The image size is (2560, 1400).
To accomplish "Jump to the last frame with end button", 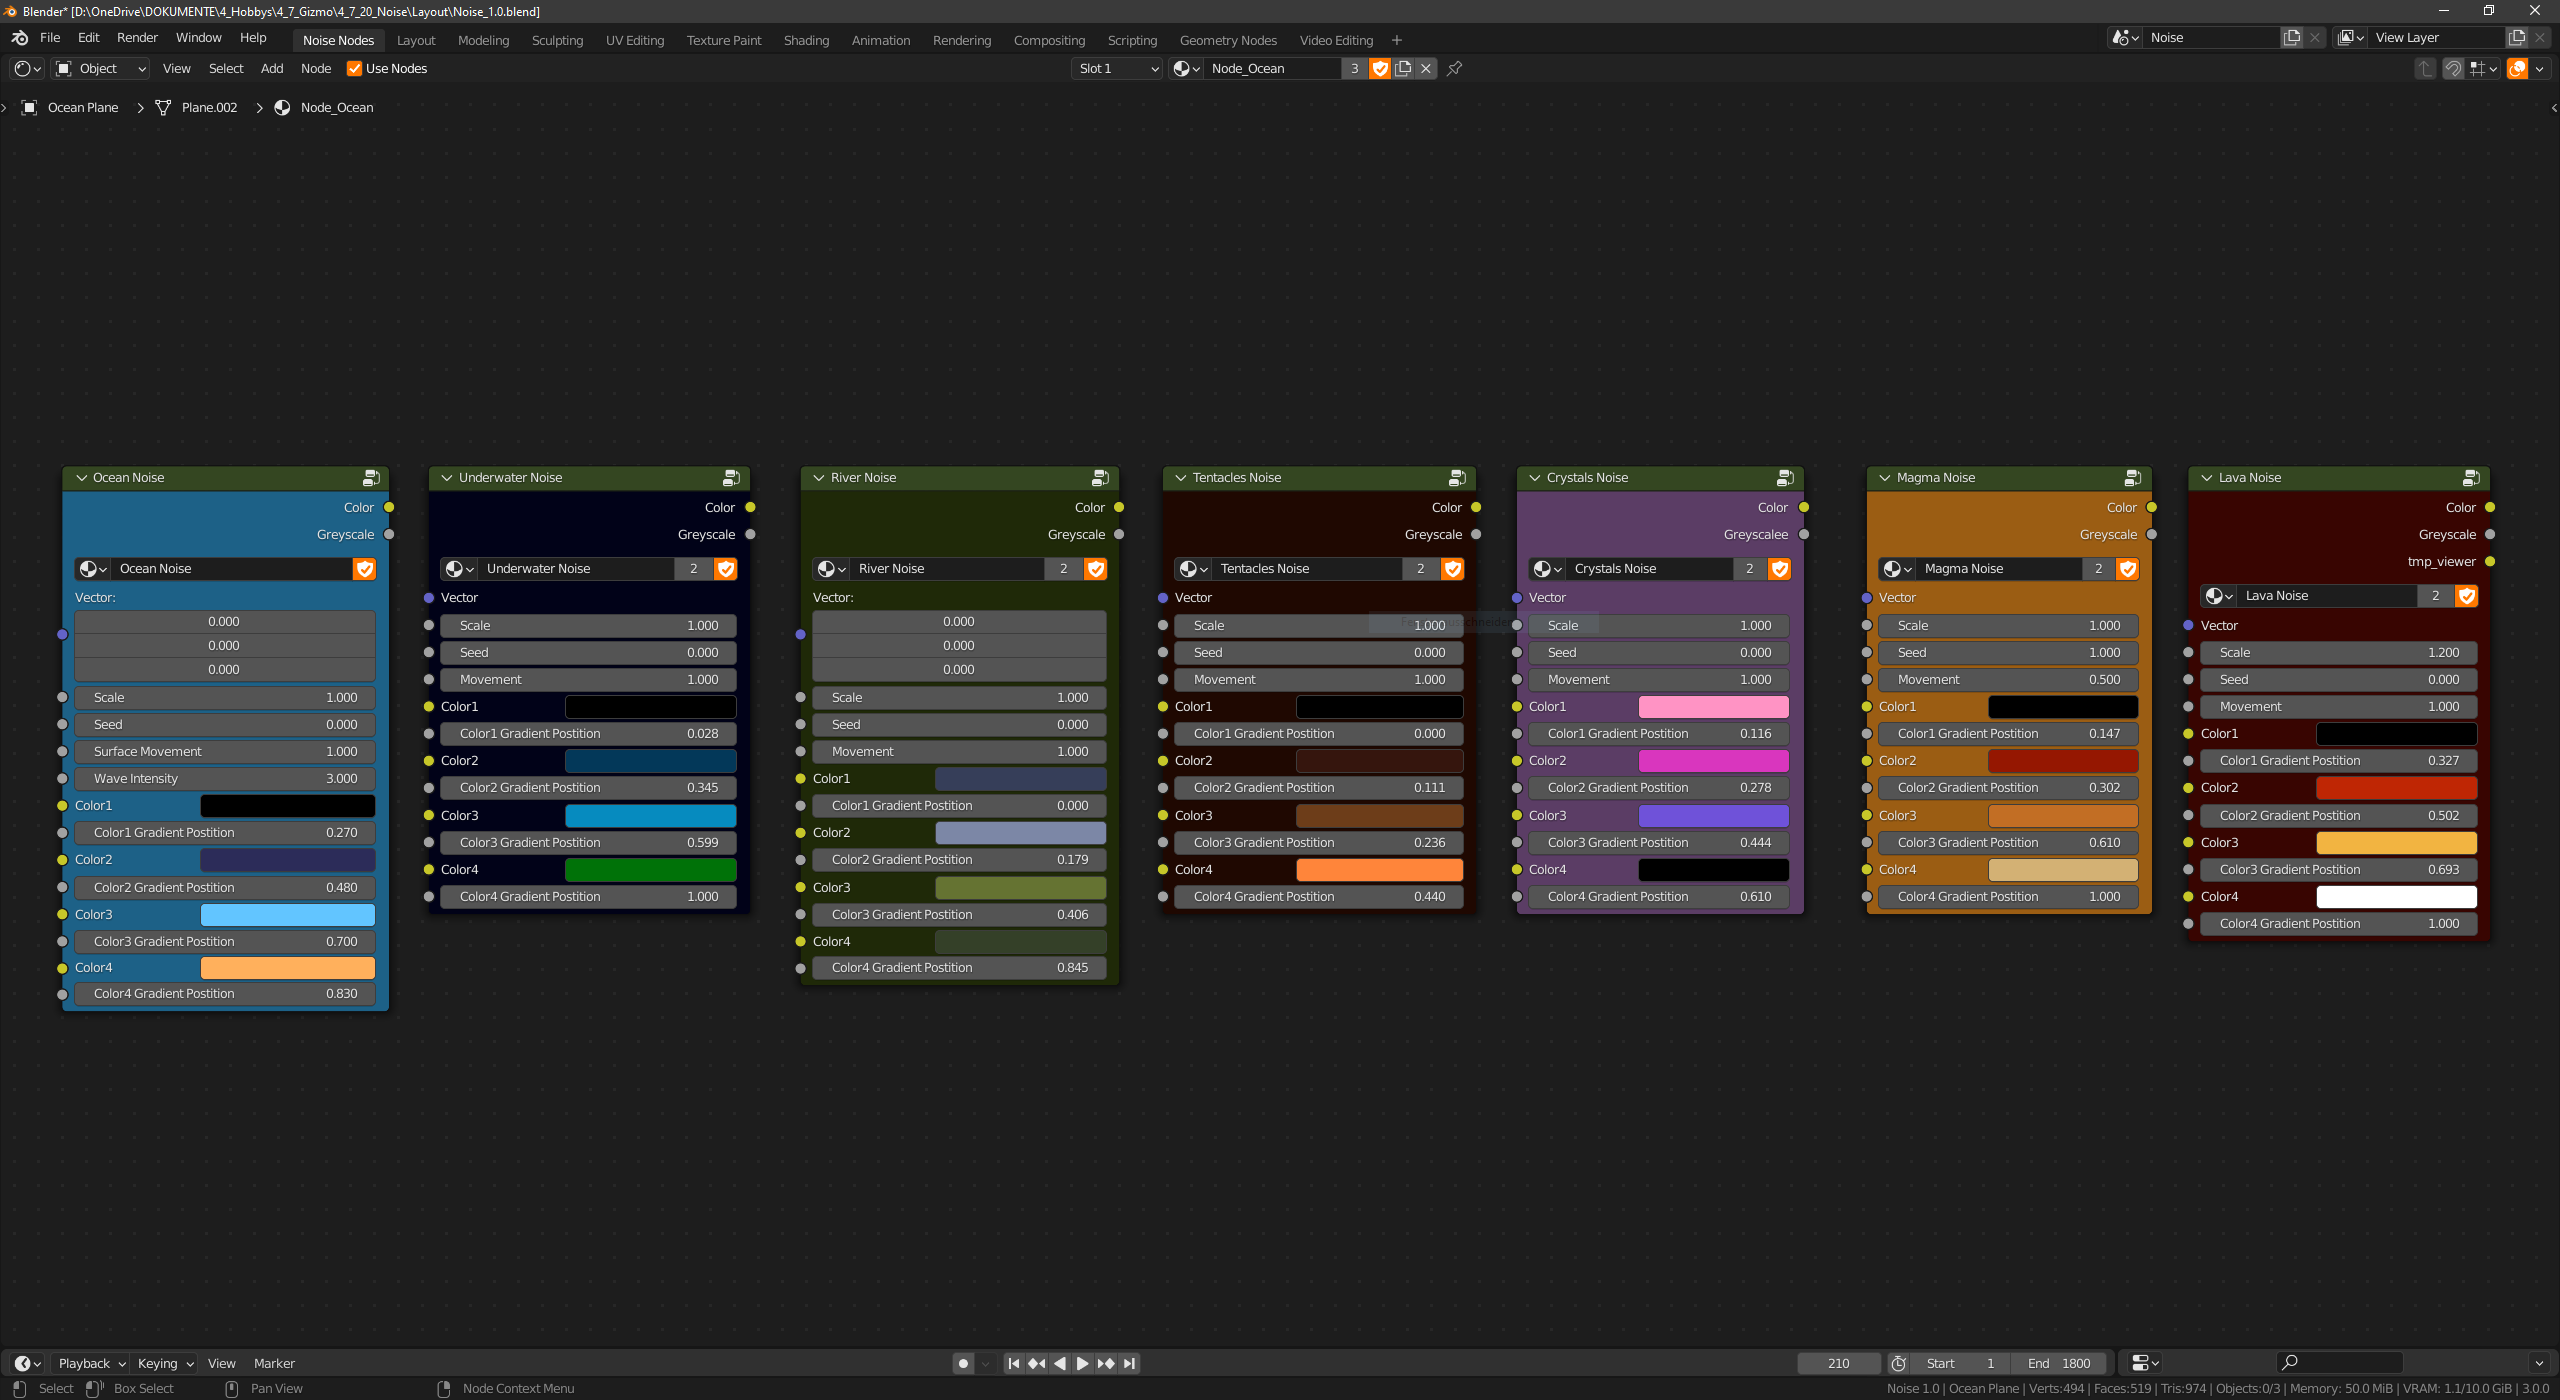I will [x=1129, y=1362].
